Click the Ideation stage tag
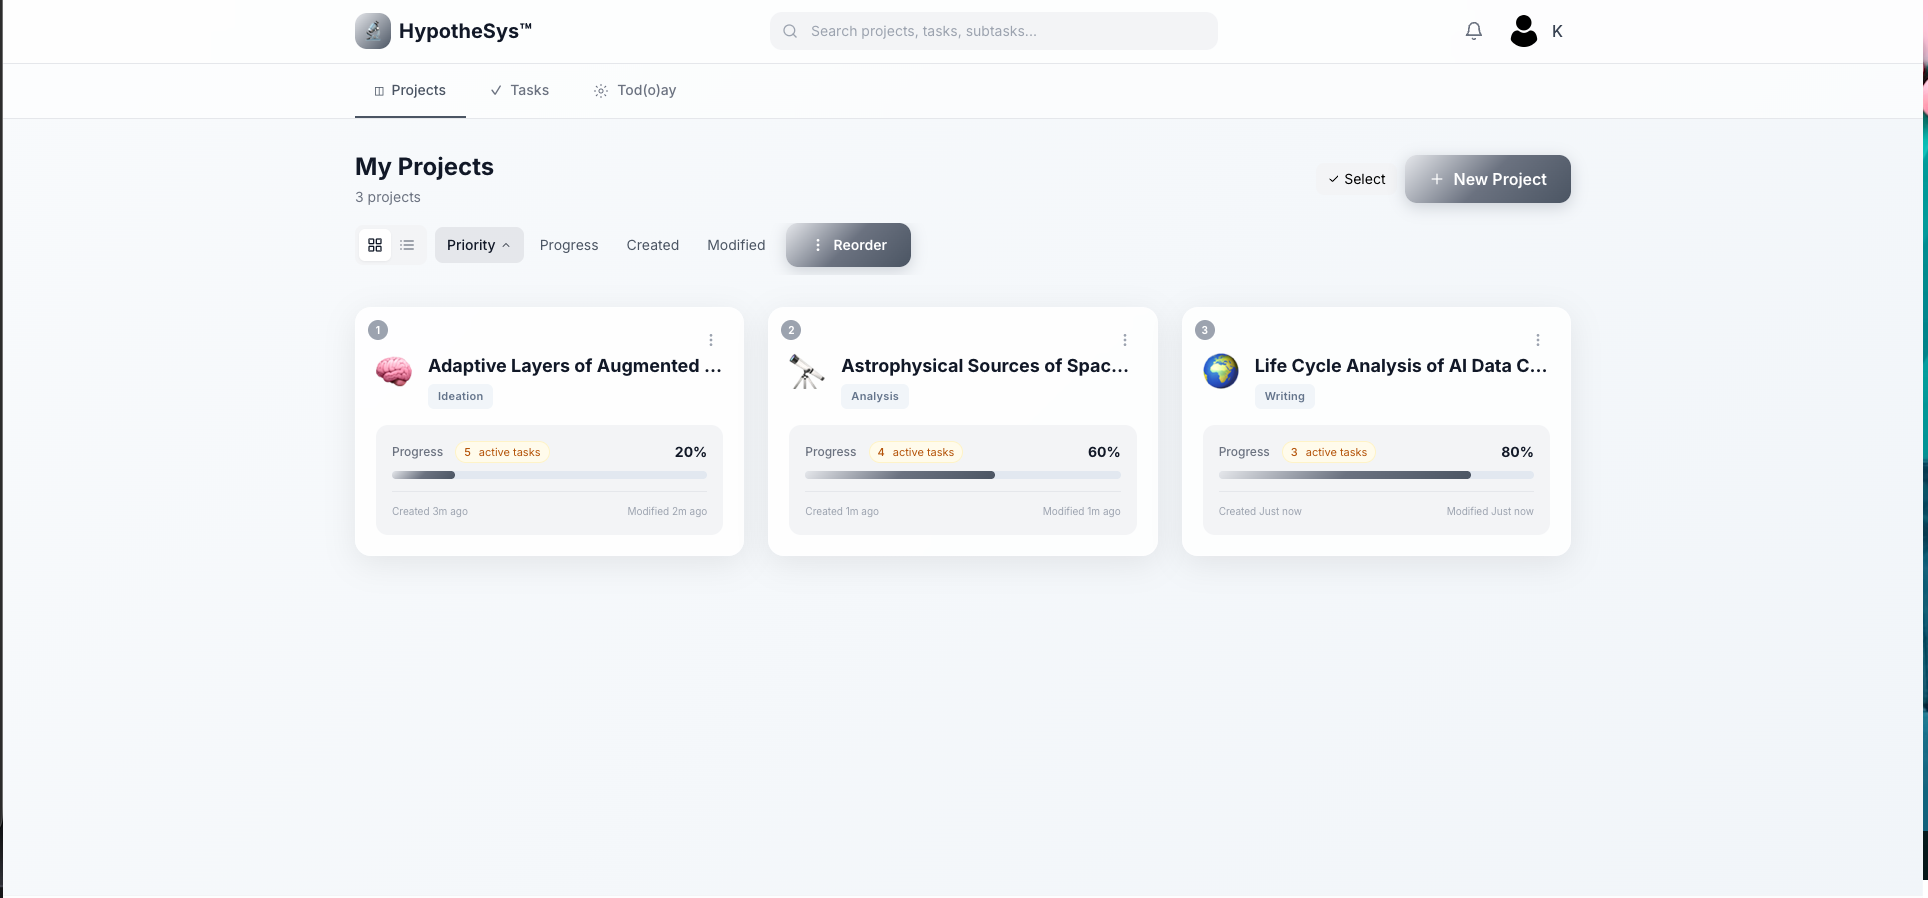This screenshot has width=1928, height=898. tap(460, 396)
